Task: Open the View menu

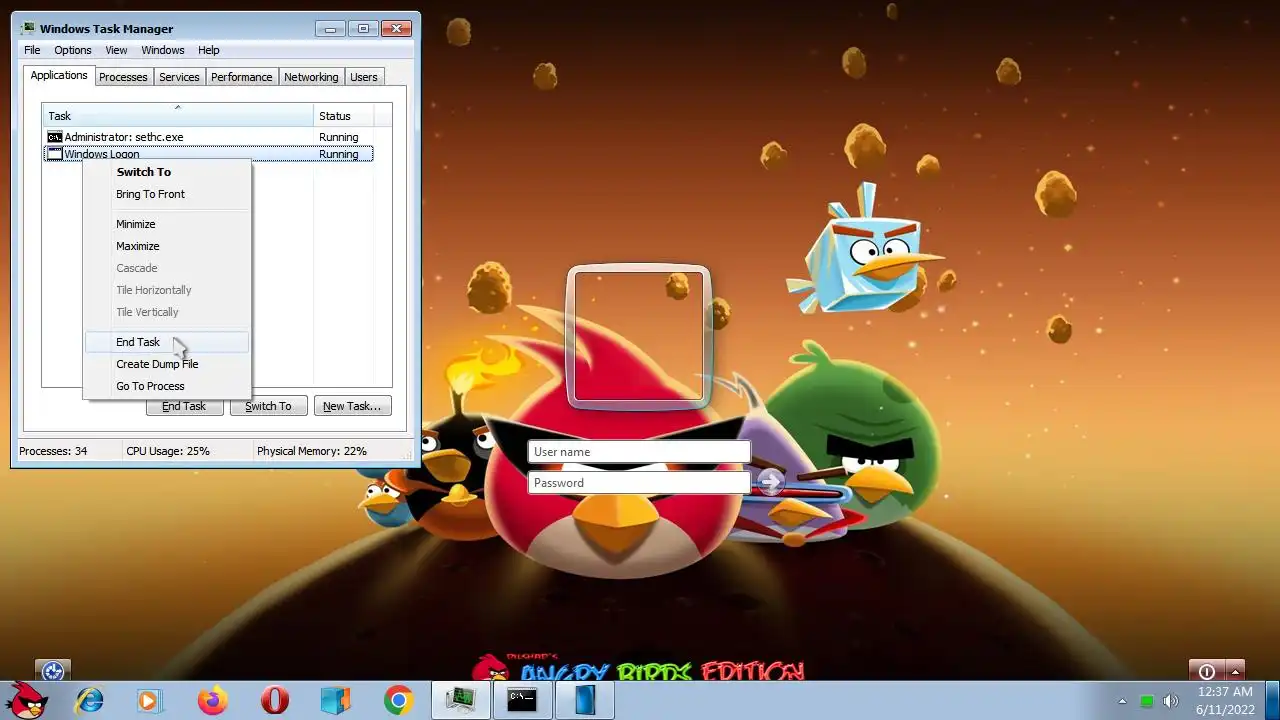Action: click(x=116, y=50)
